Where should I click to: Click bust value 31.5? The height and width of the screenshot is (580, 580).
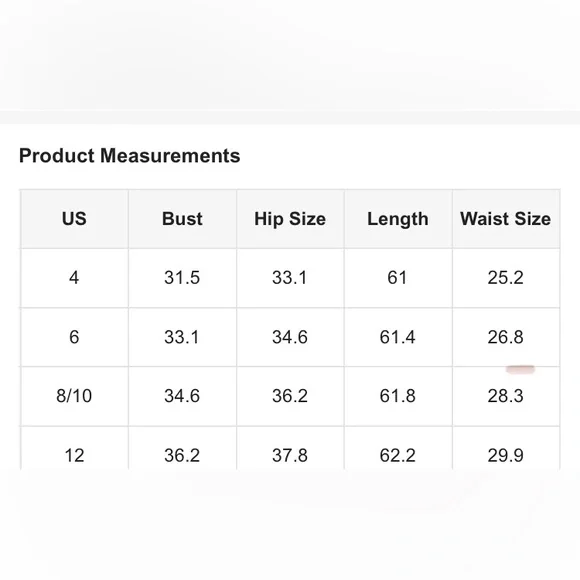(182, 278)
